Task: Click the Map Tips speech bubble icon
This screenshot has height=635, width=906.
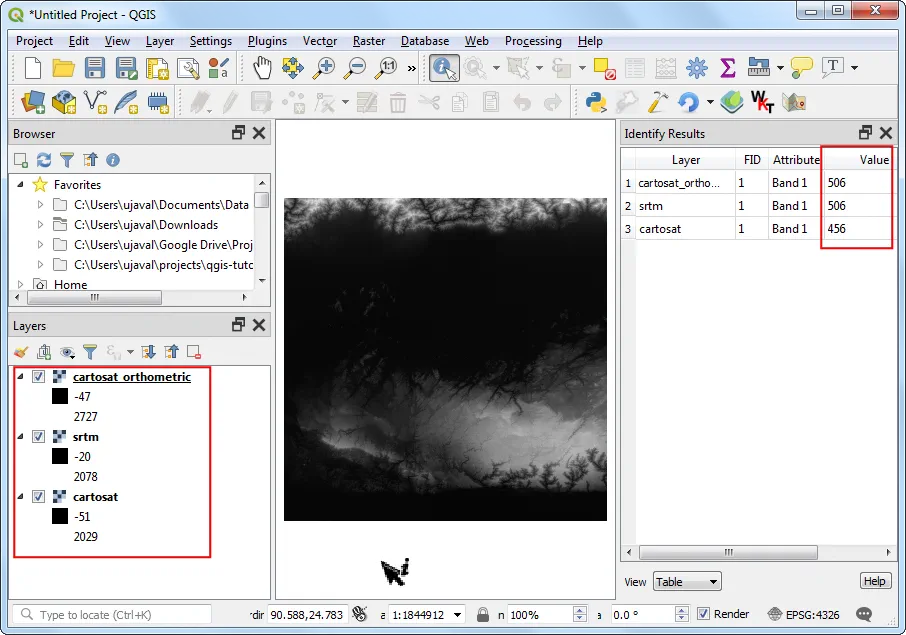Action: (x=802, y=68)
